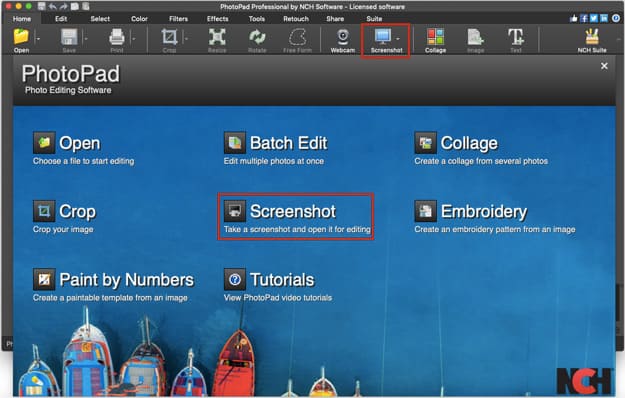Viewport: 625px width, 398px height.
Task: Click the Save floppy disk toolbar icon
Action: 69,37
